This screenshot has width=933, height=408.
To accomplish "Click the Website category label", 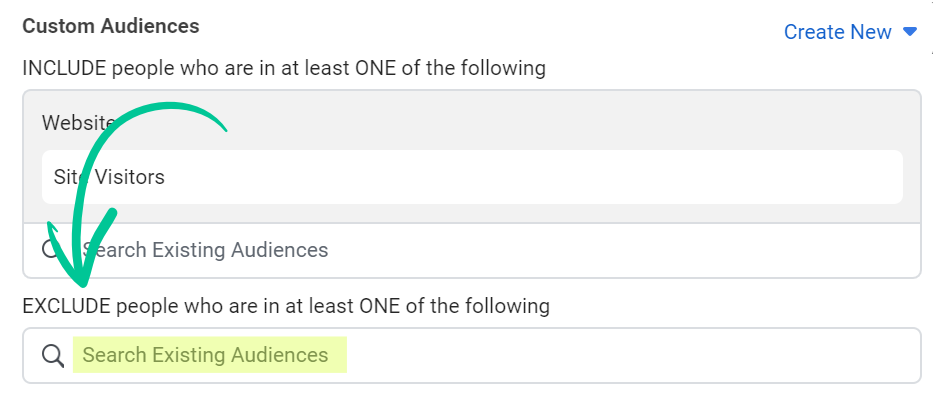I will 78,123.
